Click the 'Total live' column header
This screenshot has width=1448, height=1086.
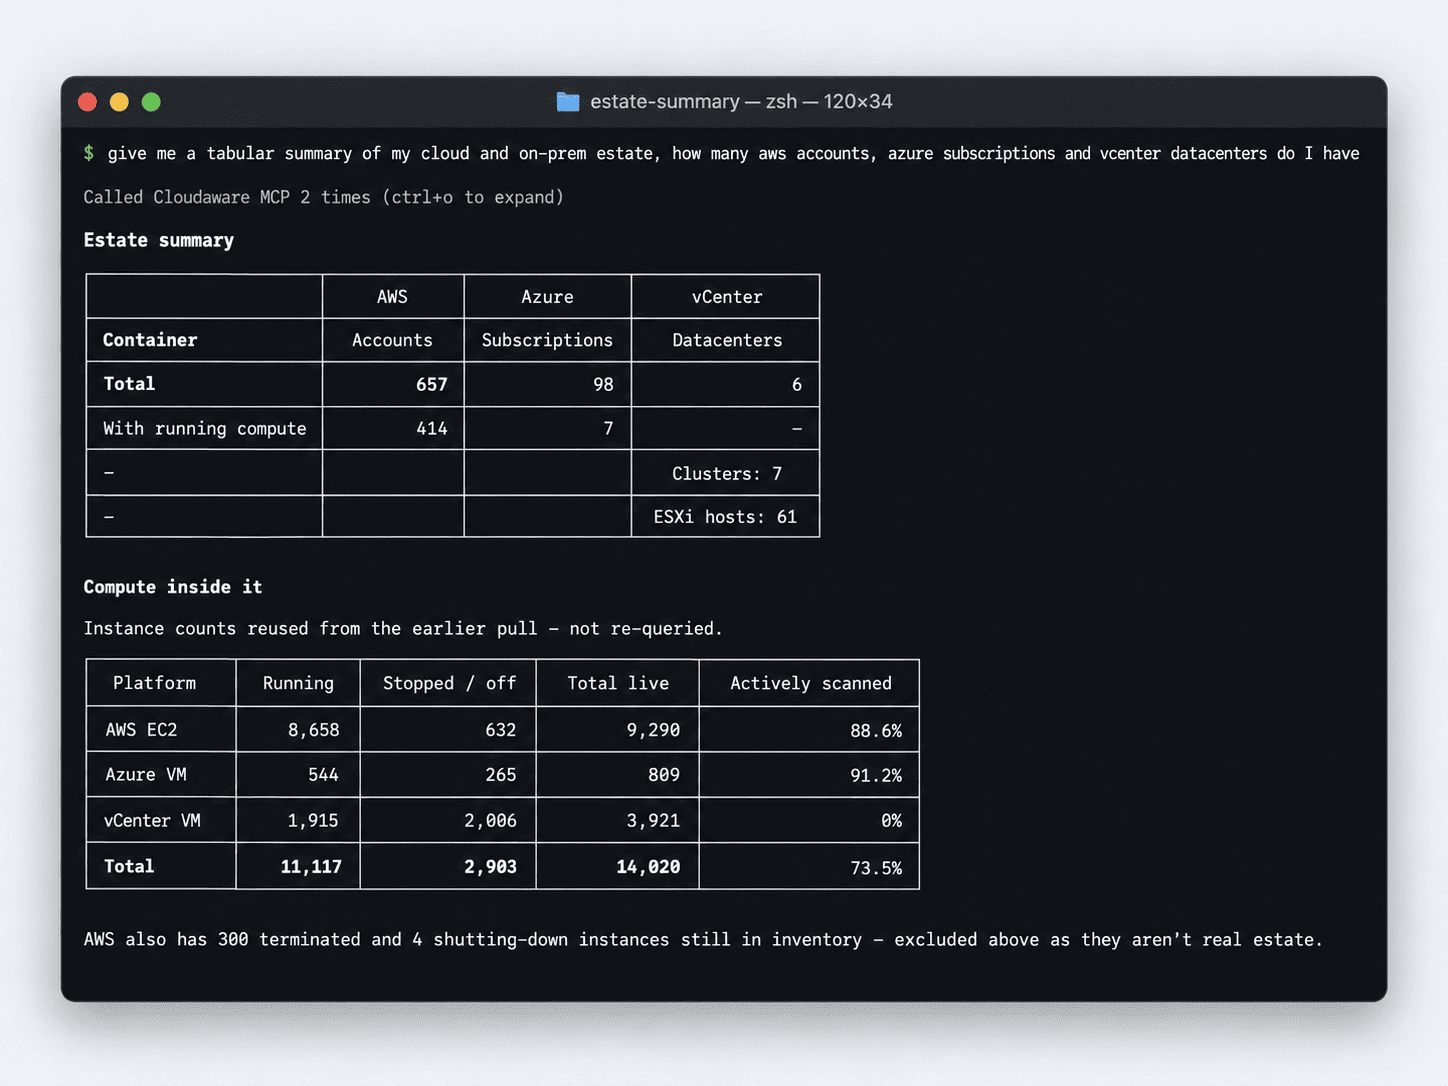click(618, 683)
